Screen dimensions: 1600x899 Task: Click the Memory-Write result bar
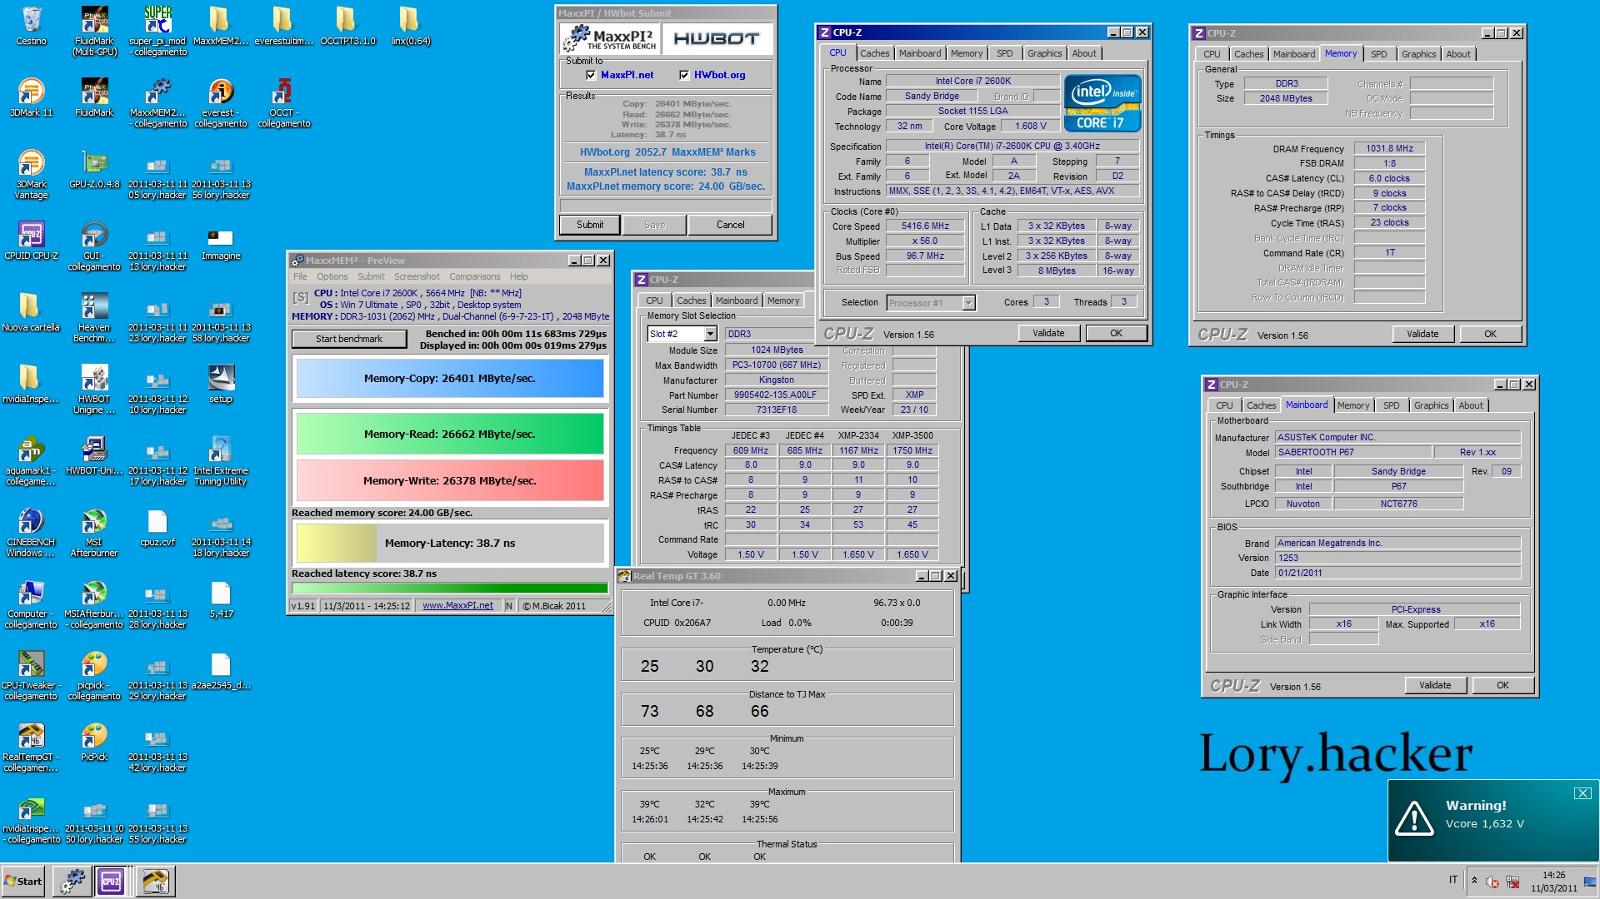(450, 481)
